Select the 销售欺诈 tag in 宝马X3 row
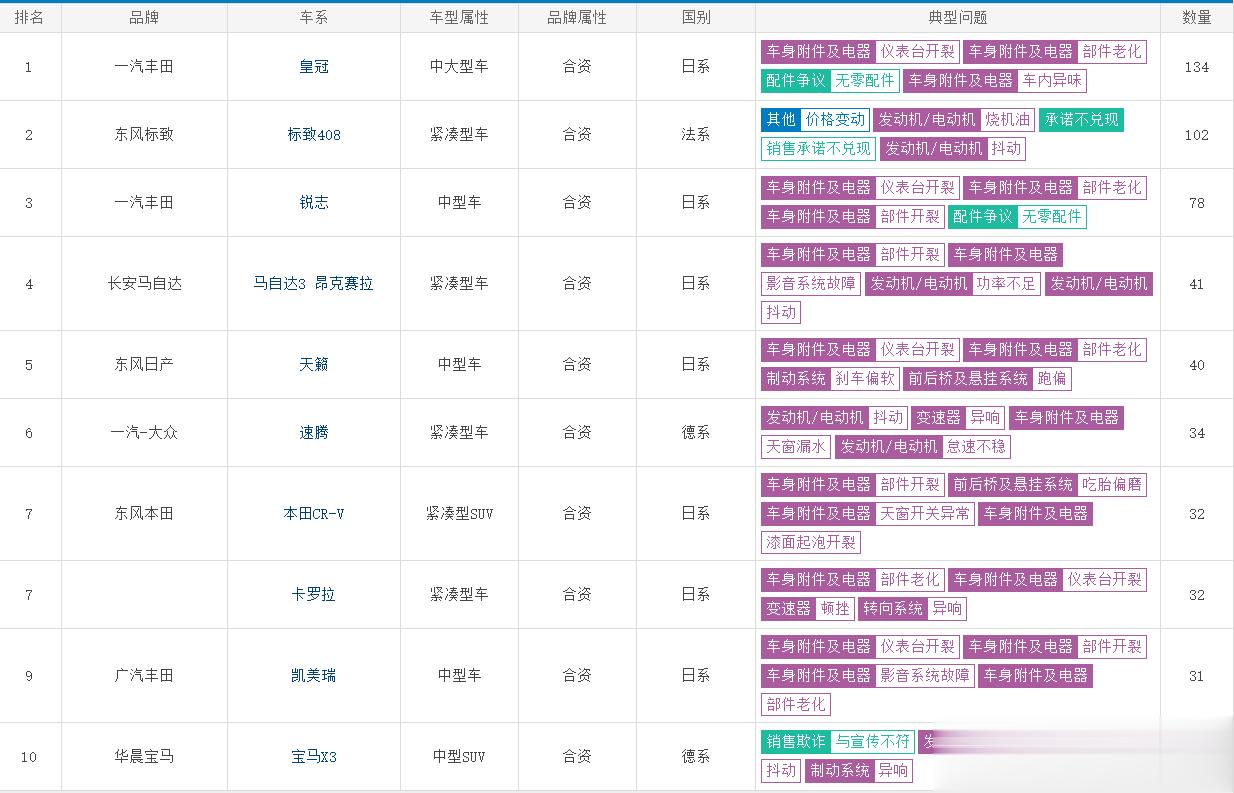This screenshot has width=1234, height=793. coord(796,742)
